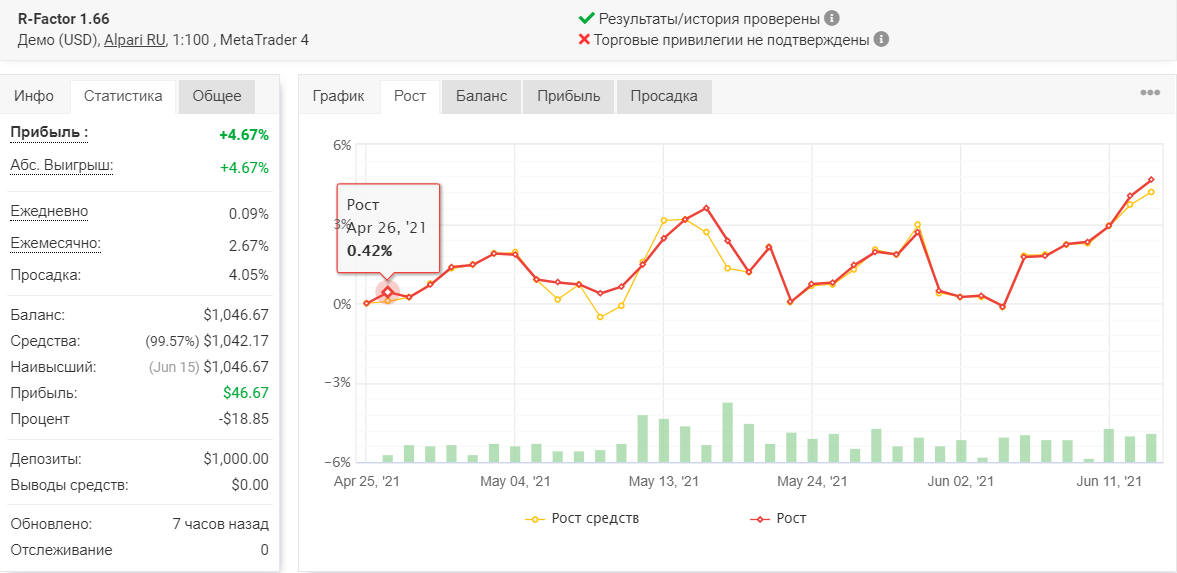Click the red X unverified privileges icon
The width and height of the screenshot is (1177, 573).
click(585, 40)
